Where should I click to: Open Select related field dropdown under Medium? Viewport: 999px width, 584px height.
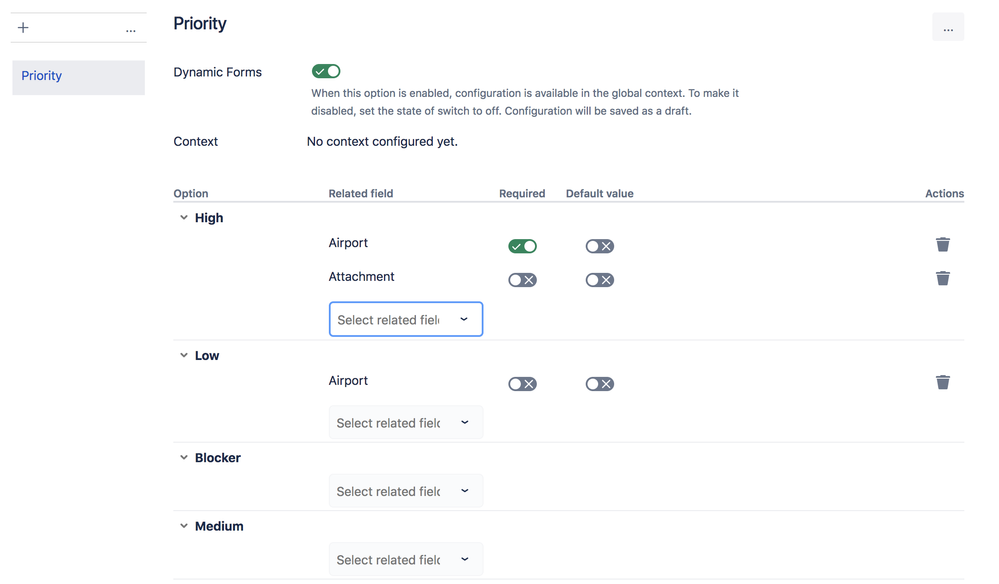pos(405,558)
